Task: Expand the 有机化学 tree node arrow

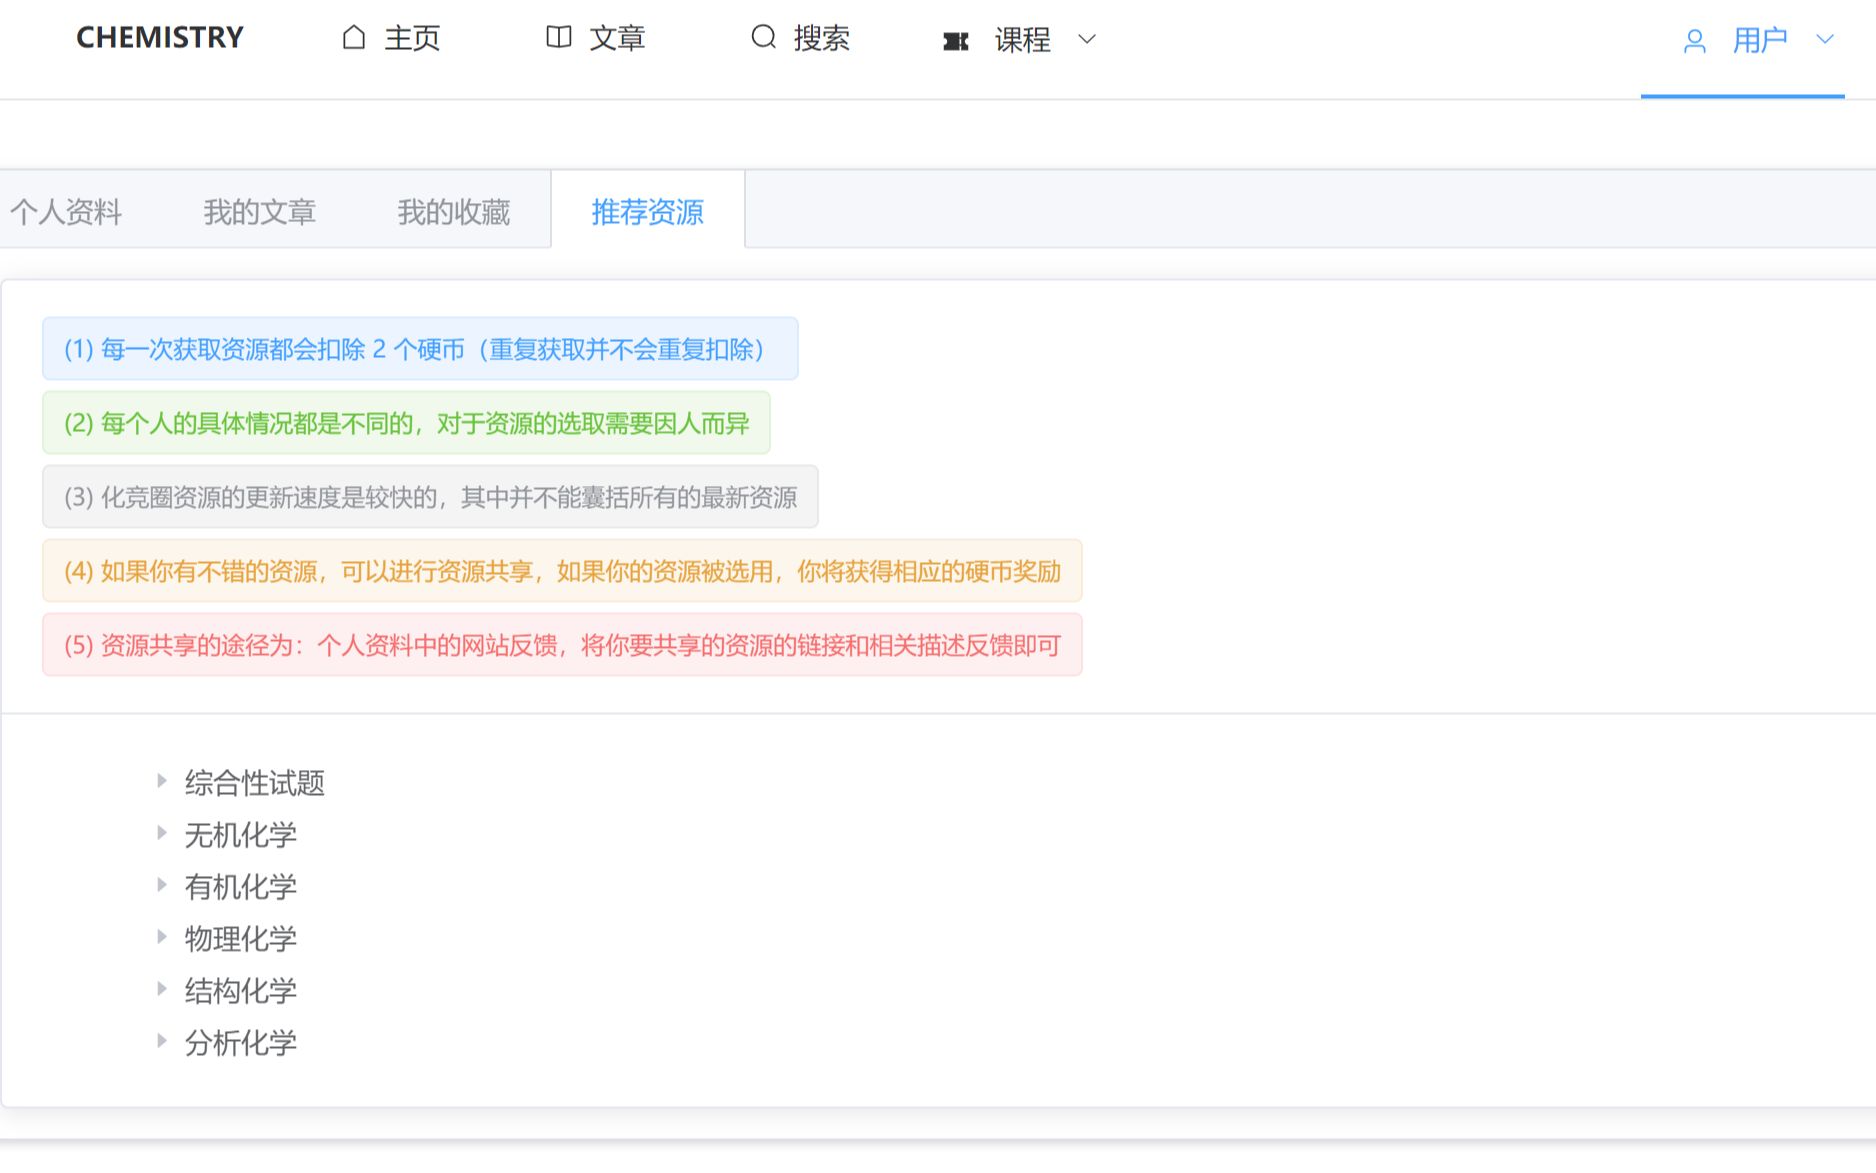Action: coord(161,885)
